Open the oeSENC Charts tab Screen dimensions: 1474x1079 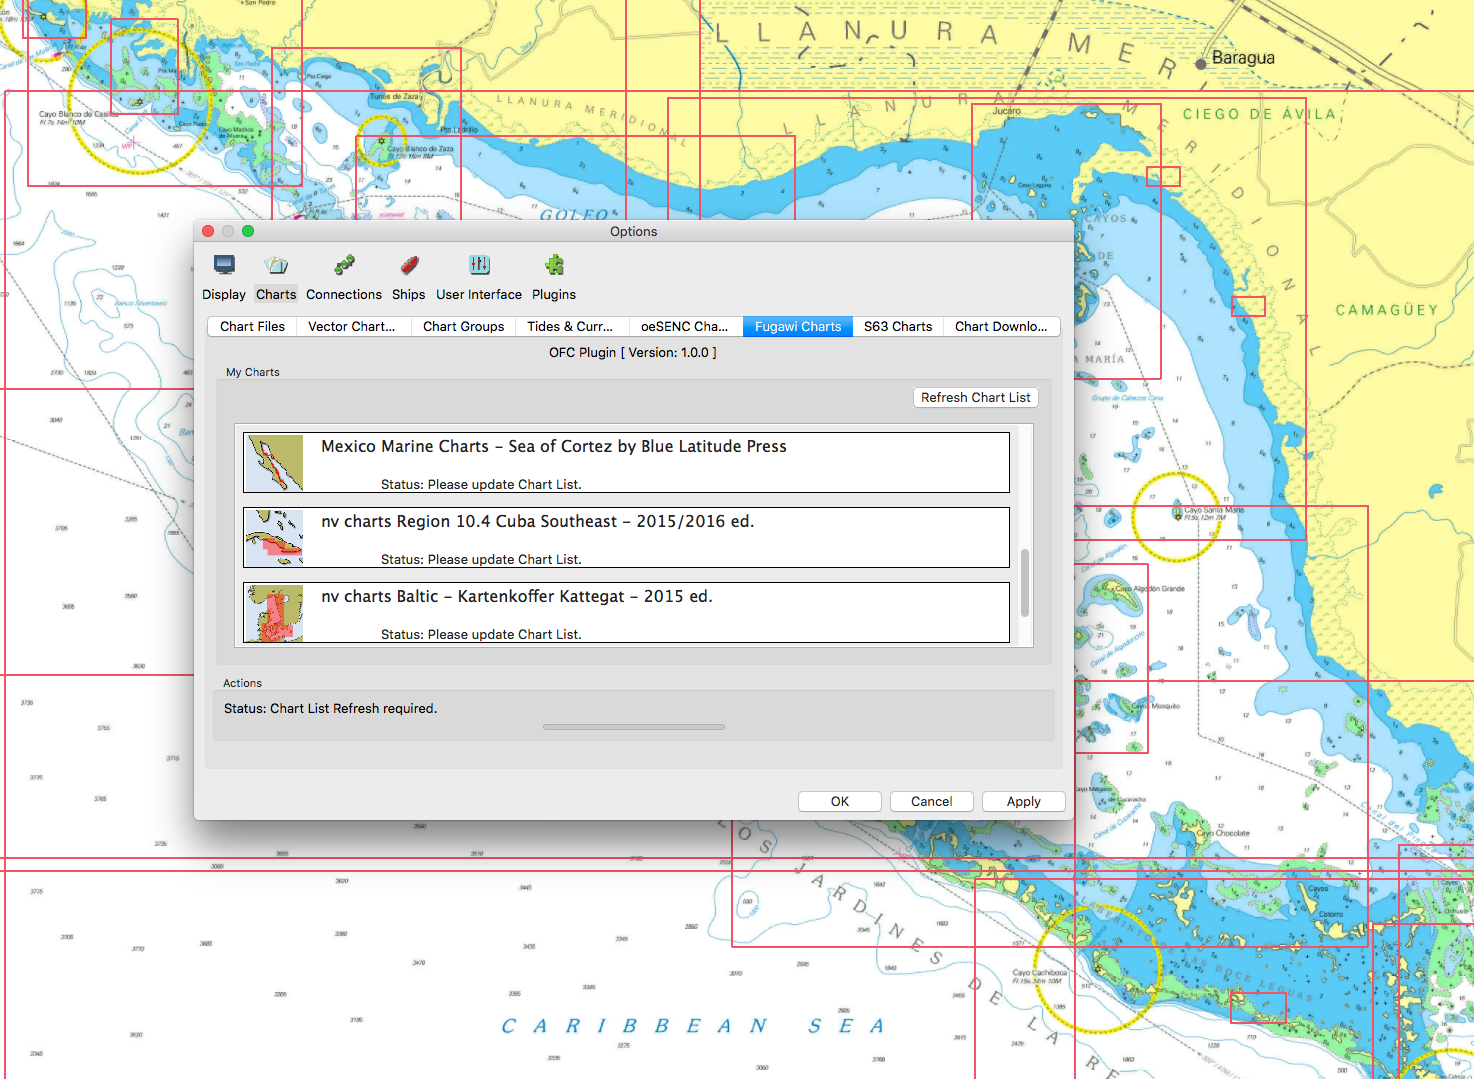pos(685,326)
